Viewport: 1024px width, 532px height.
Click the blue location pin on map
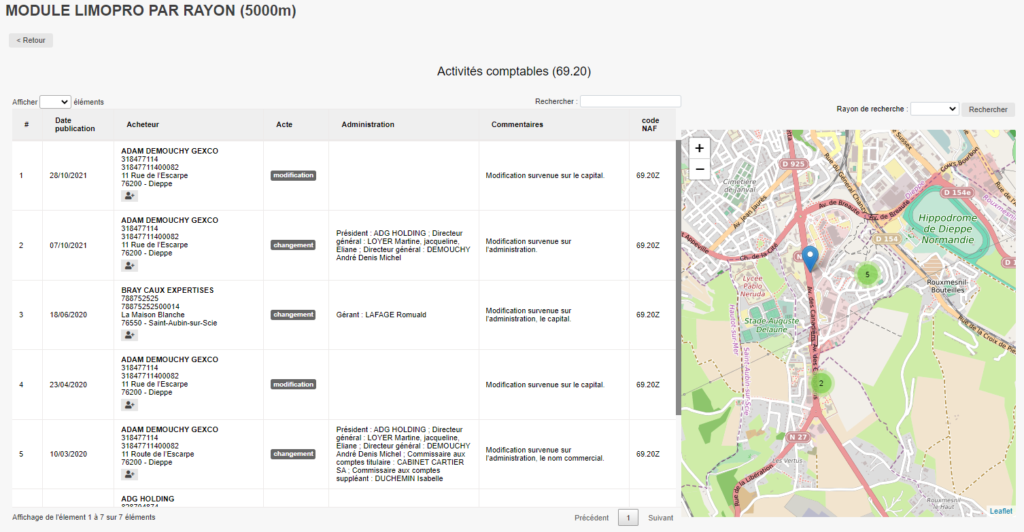pos(811,258)
